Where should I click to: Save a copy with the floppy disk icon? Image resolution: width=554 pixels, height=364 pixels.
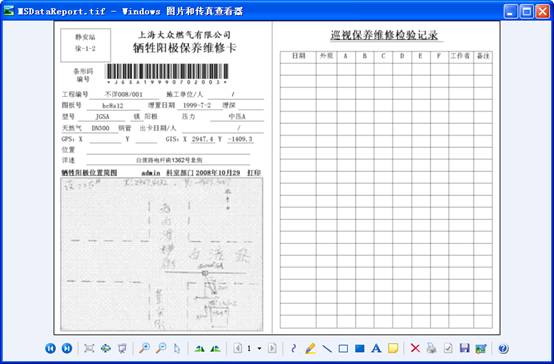(465, 348)
